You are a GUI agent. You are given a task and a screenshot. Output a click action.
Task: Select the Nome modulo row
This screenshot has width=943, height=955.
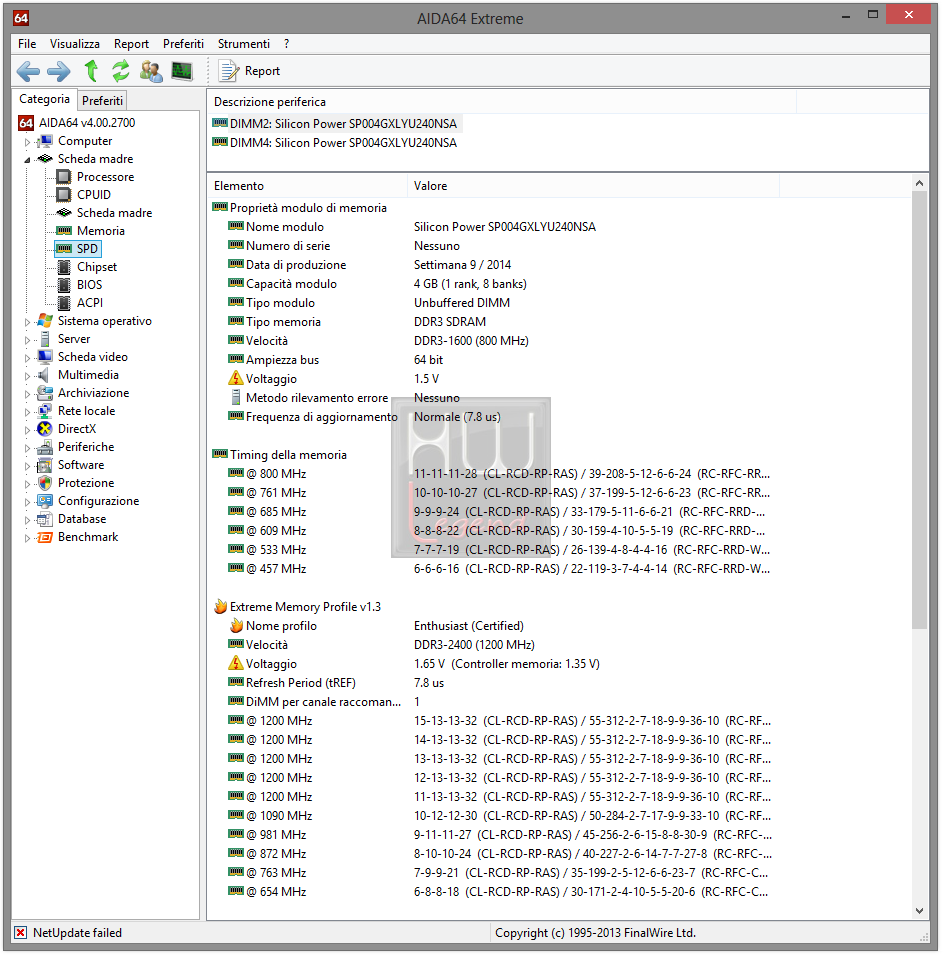point(493,227)
